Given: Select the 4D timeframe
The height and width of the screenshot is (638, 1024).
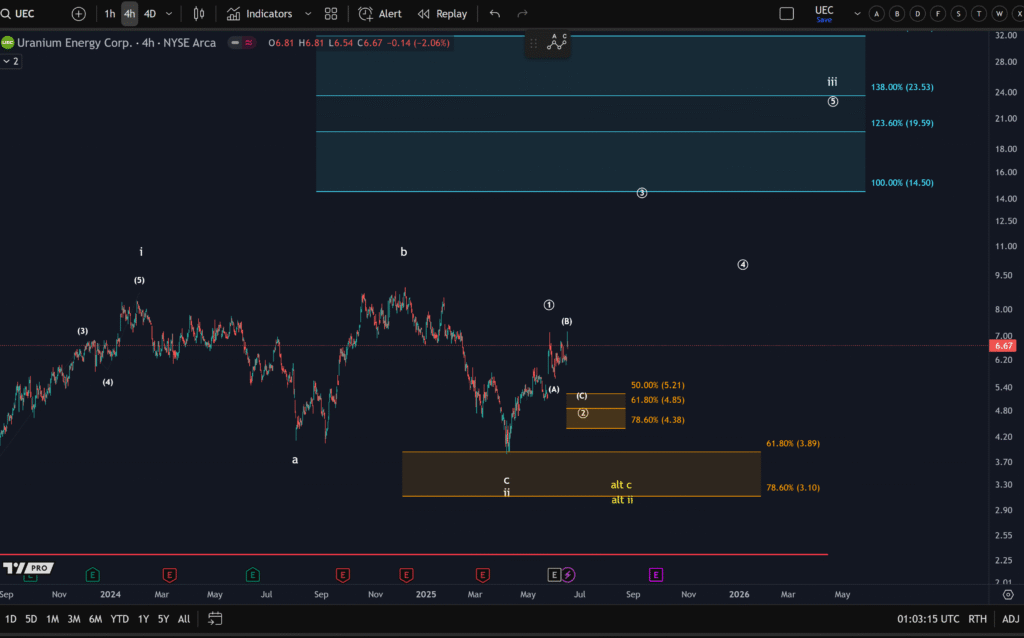Looking at the screenshot, I should 150,14.
